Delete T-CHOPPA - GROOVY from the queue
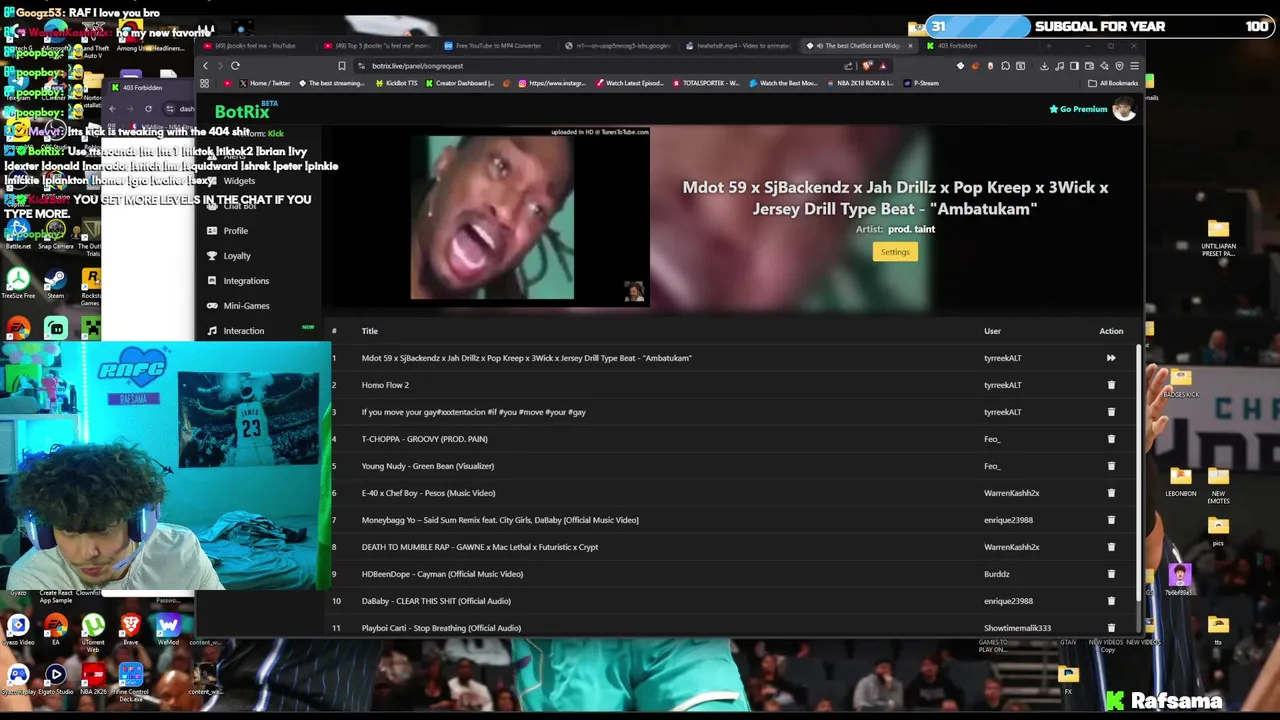Viewport: 1280px width, 720px height. (x=1111, y=439)
